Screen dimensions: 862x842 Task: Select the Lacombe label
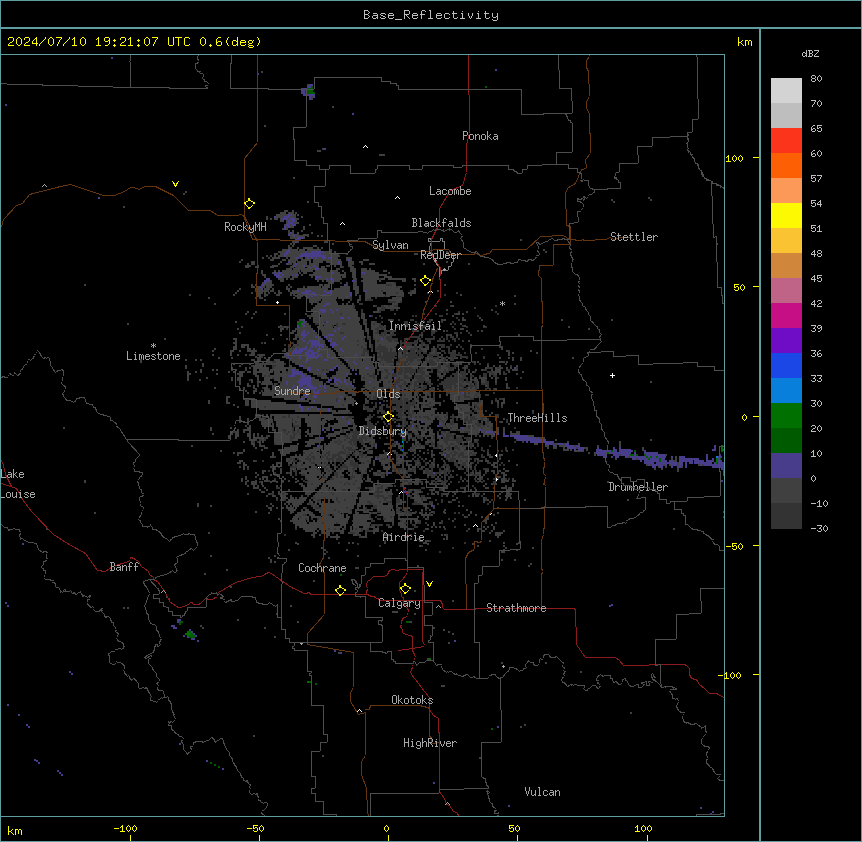pos(450,191)
